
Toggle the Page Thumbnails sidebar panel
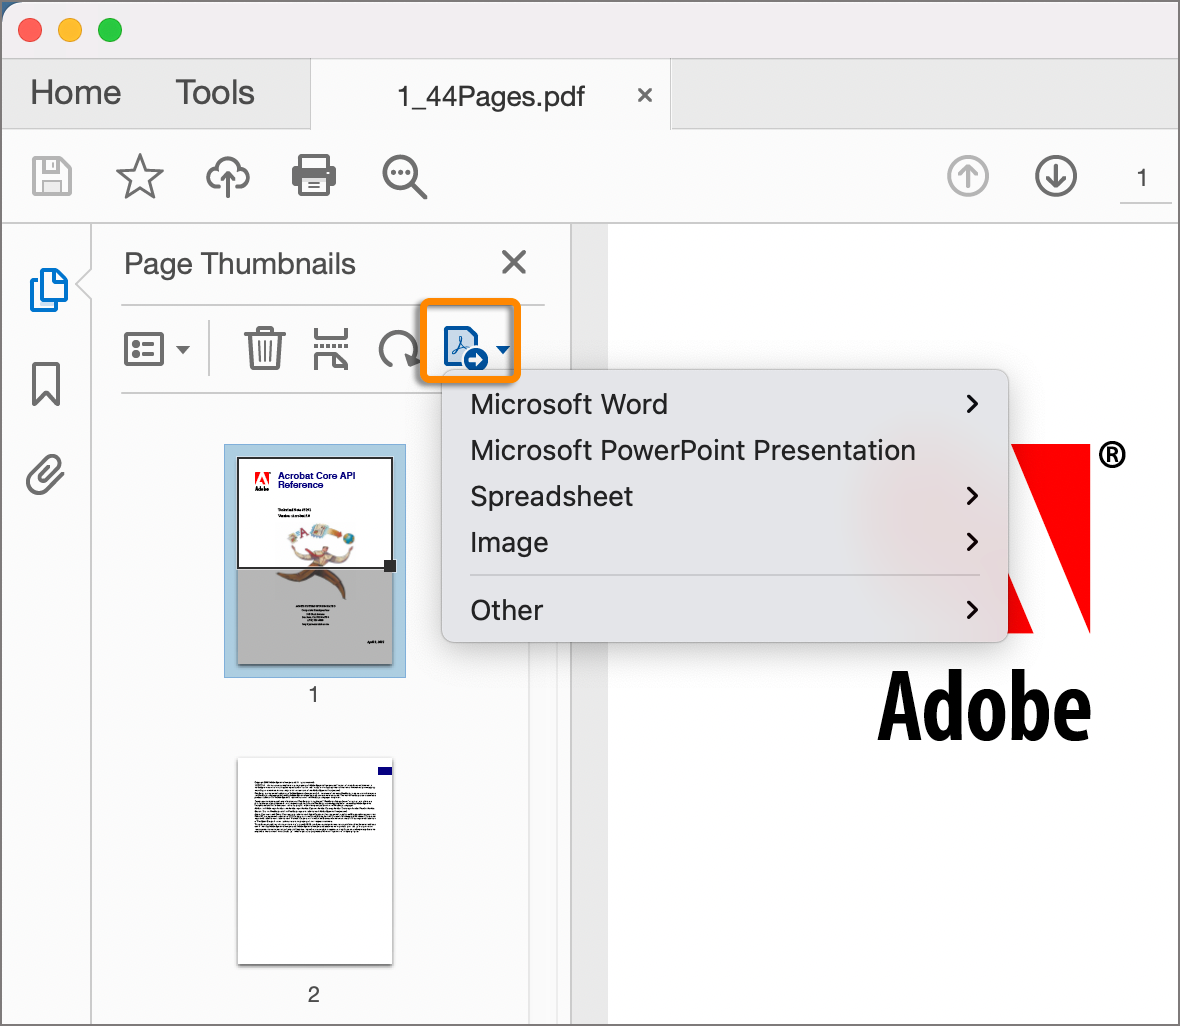click(x=48, y=289)
